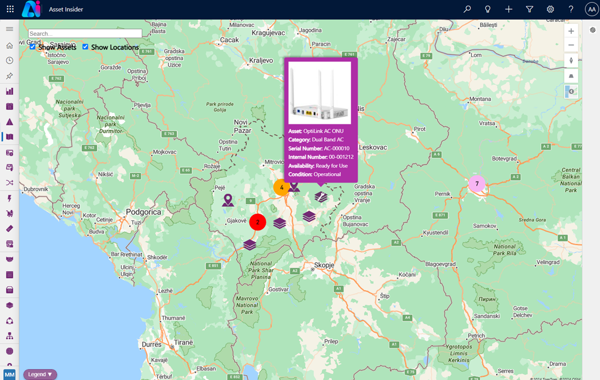Zoom in with the map plus button
This screenshot has width=600, height=380.
(x=571, y=31)
